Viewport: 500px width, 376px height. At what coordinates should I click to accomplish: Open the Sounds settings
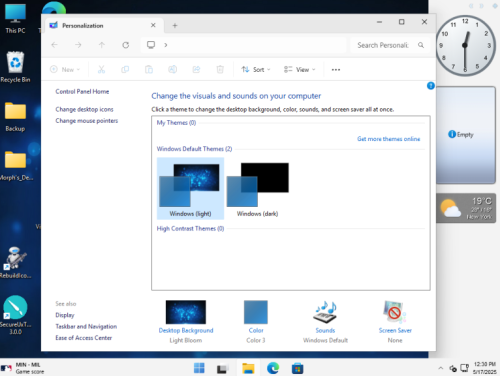325,321
